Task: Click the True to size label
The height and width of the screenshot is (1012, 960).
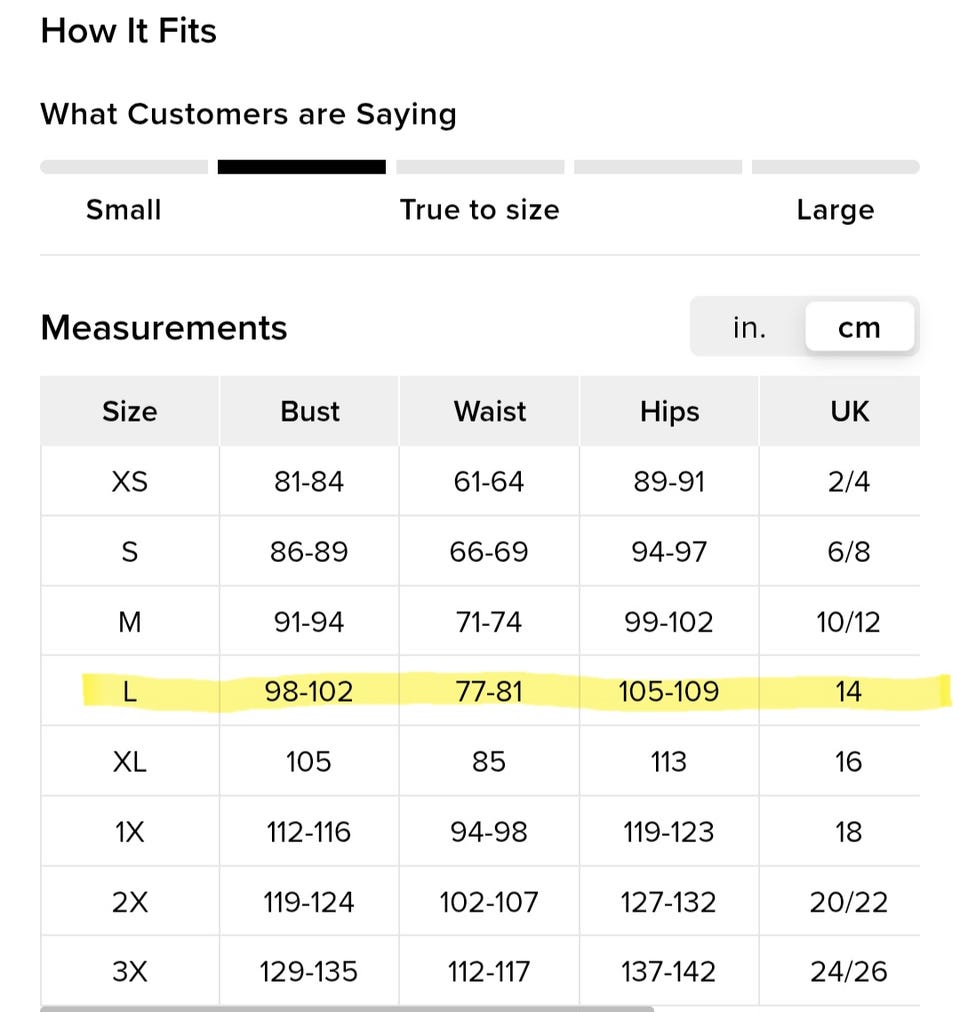Action: (480, 210)
